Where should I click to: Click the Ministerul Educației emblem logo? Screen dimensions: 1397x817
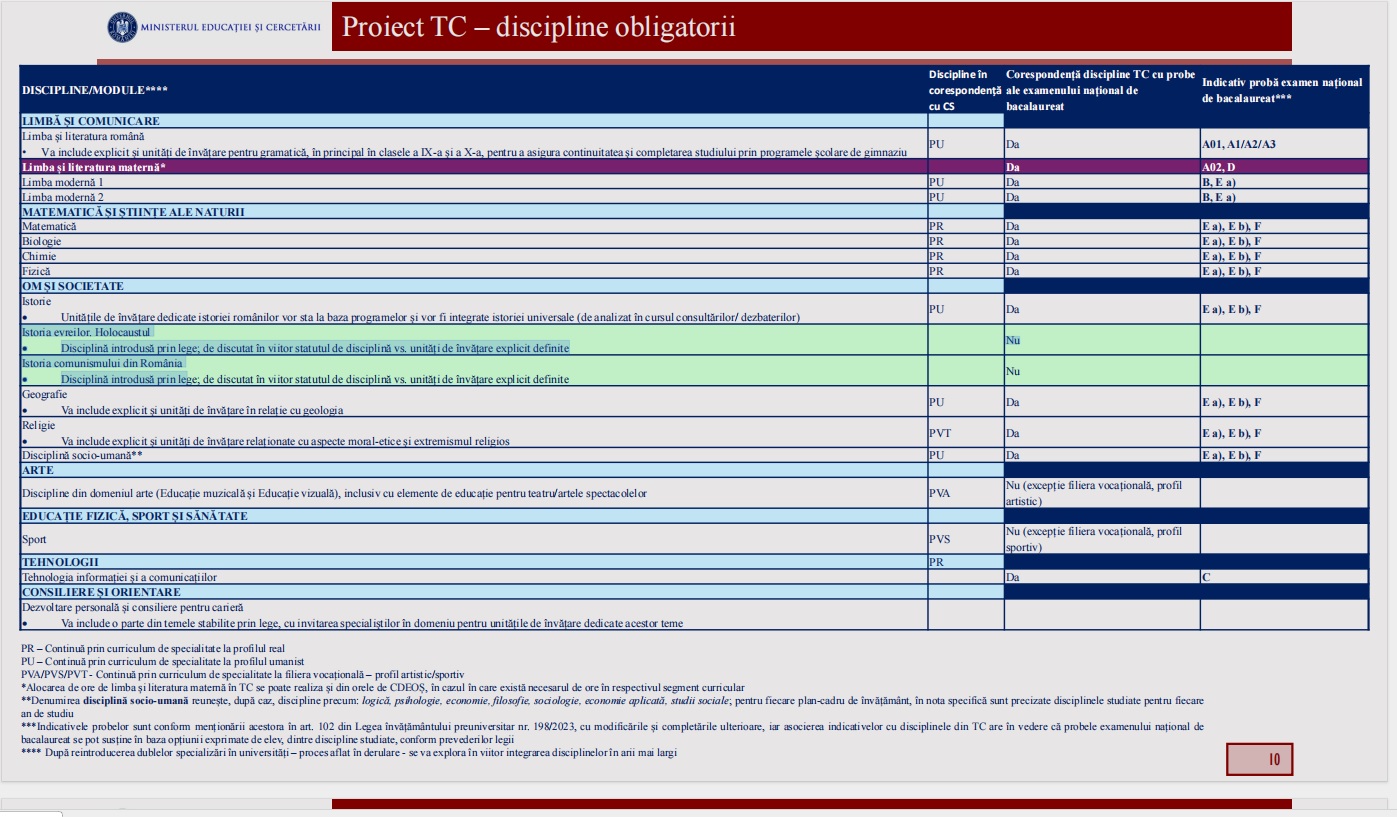119,26
